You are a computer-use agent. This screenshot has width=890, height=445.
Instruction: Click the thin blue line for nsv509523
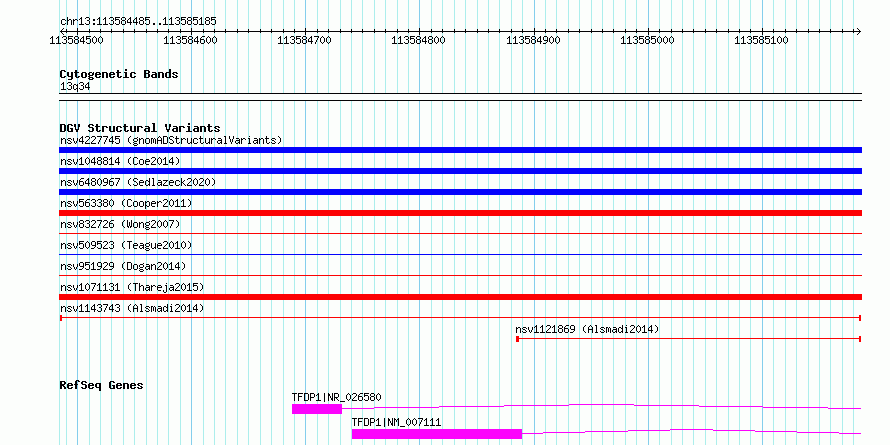click(x=460, y=254)
